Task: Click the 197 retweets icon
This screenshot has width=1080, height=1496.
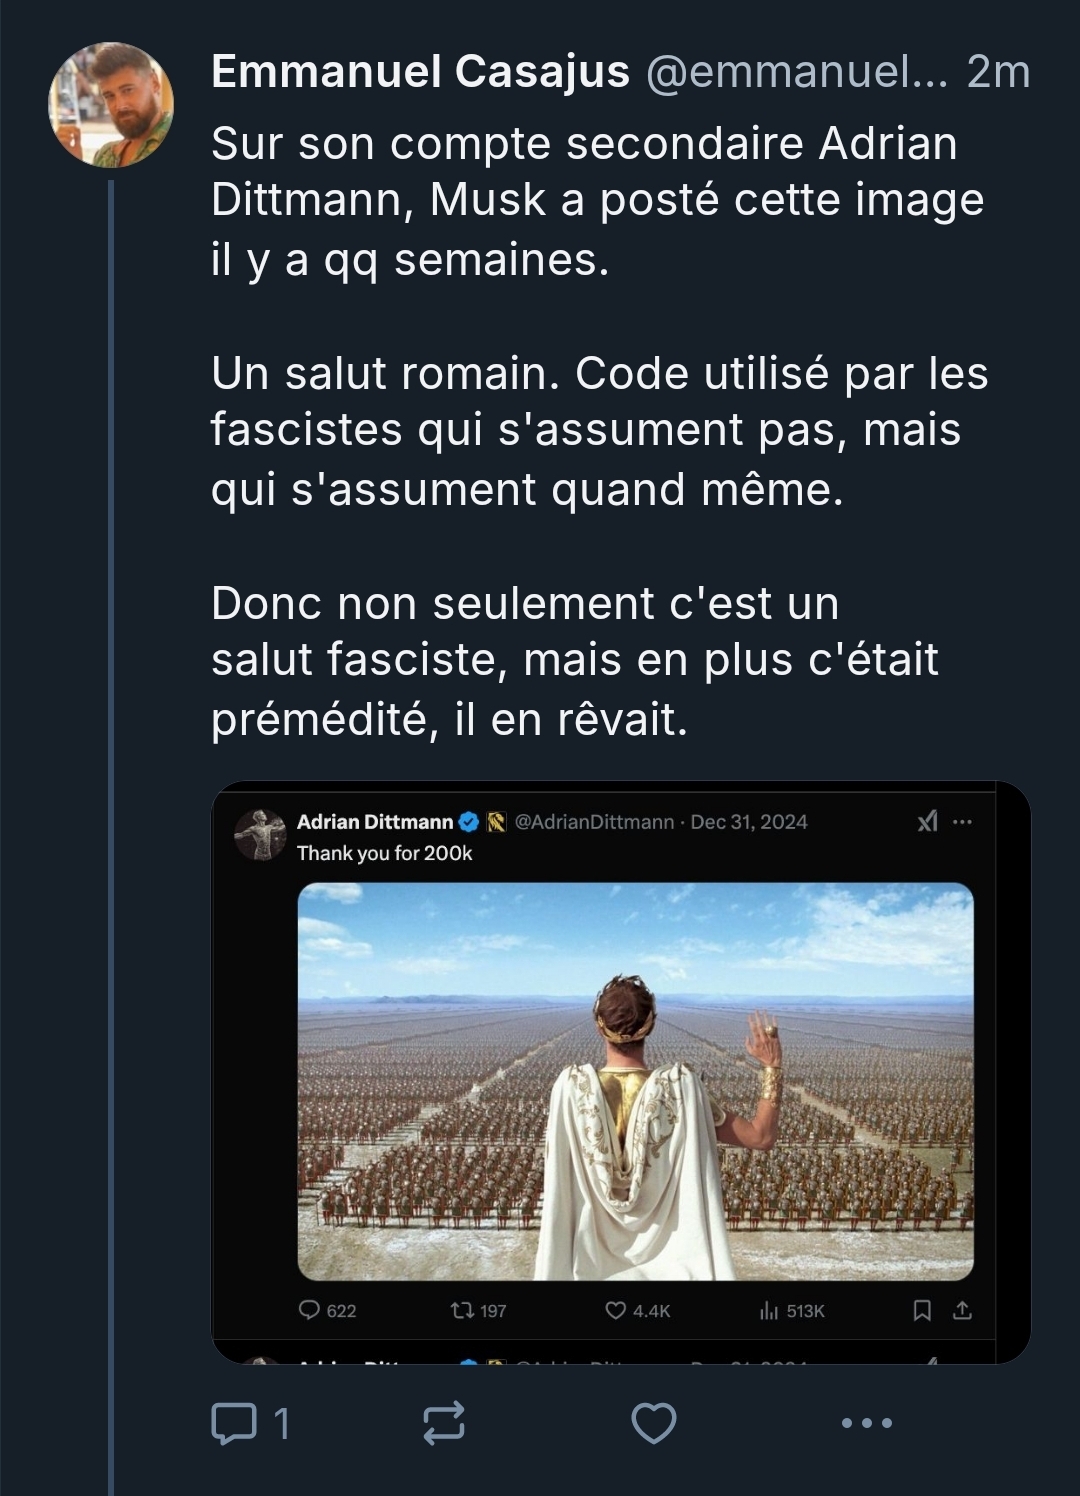Action: tap(462, 1310)
